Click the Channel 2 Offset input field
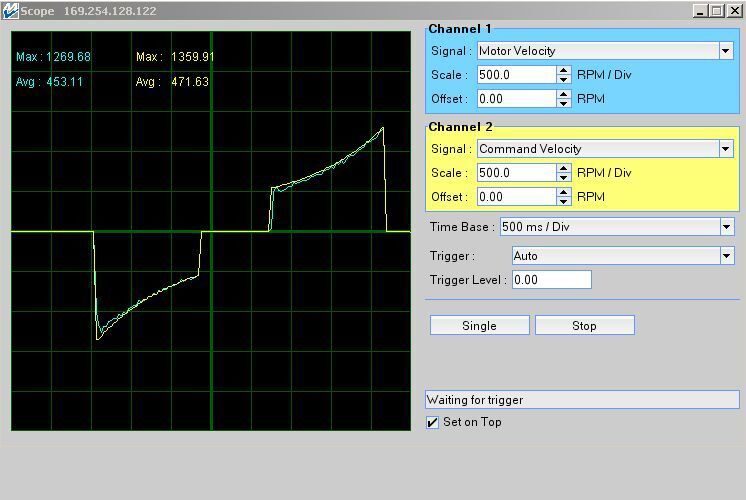This screenshot has width=746, height=500. [516, 196]
